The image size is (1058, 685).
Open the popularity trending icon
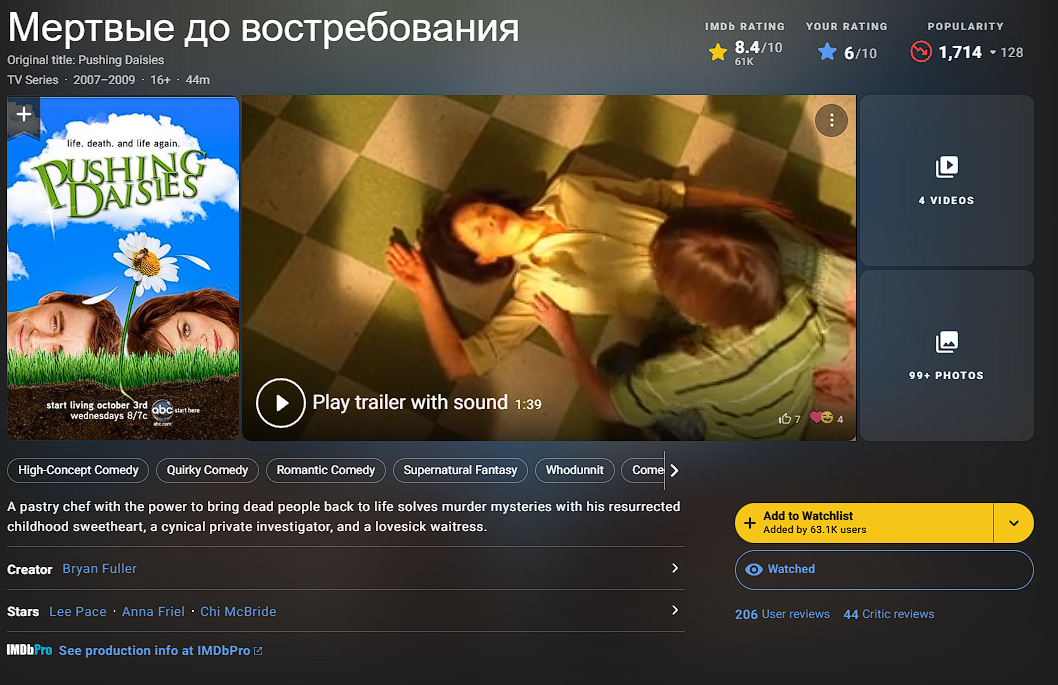(x=921, y=51)
